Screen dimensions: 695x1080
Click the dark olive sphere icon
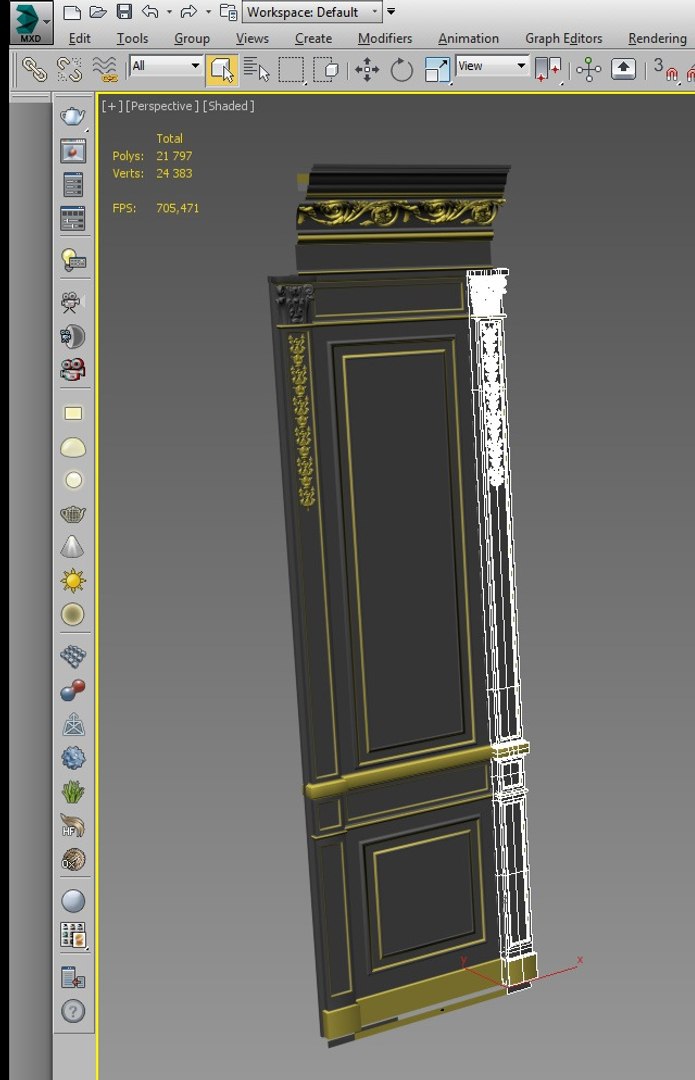pyautogui.click(x=73, y=614)
